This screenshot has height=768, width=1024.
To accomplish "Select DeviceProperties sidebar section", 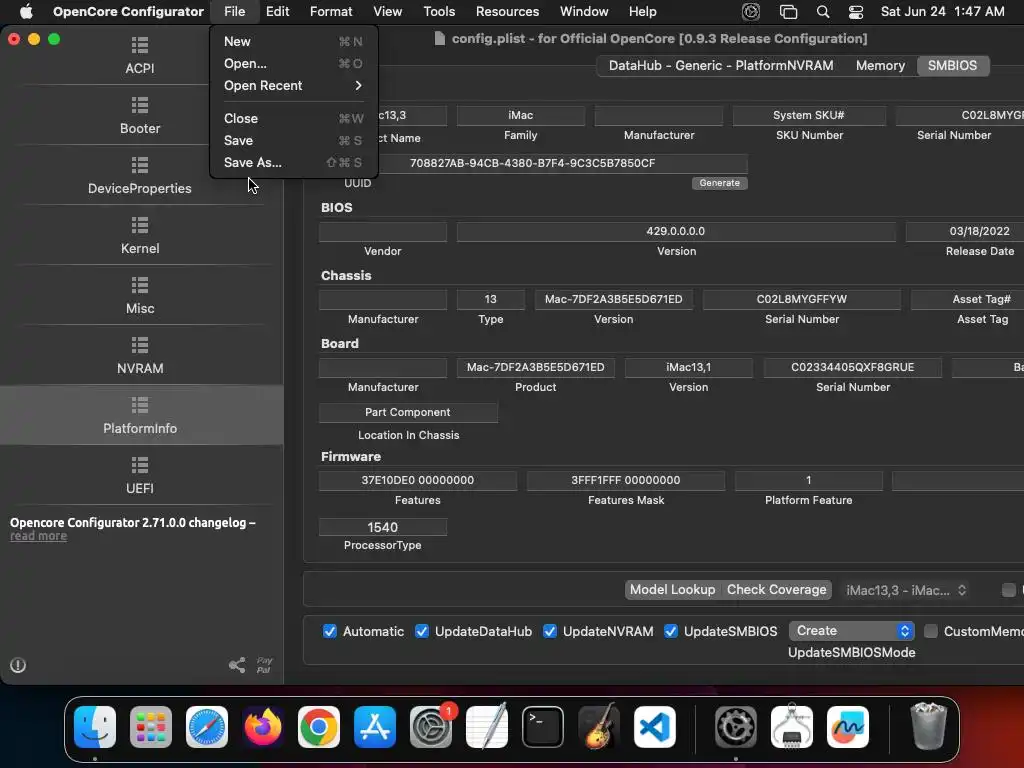I will 140,176.
